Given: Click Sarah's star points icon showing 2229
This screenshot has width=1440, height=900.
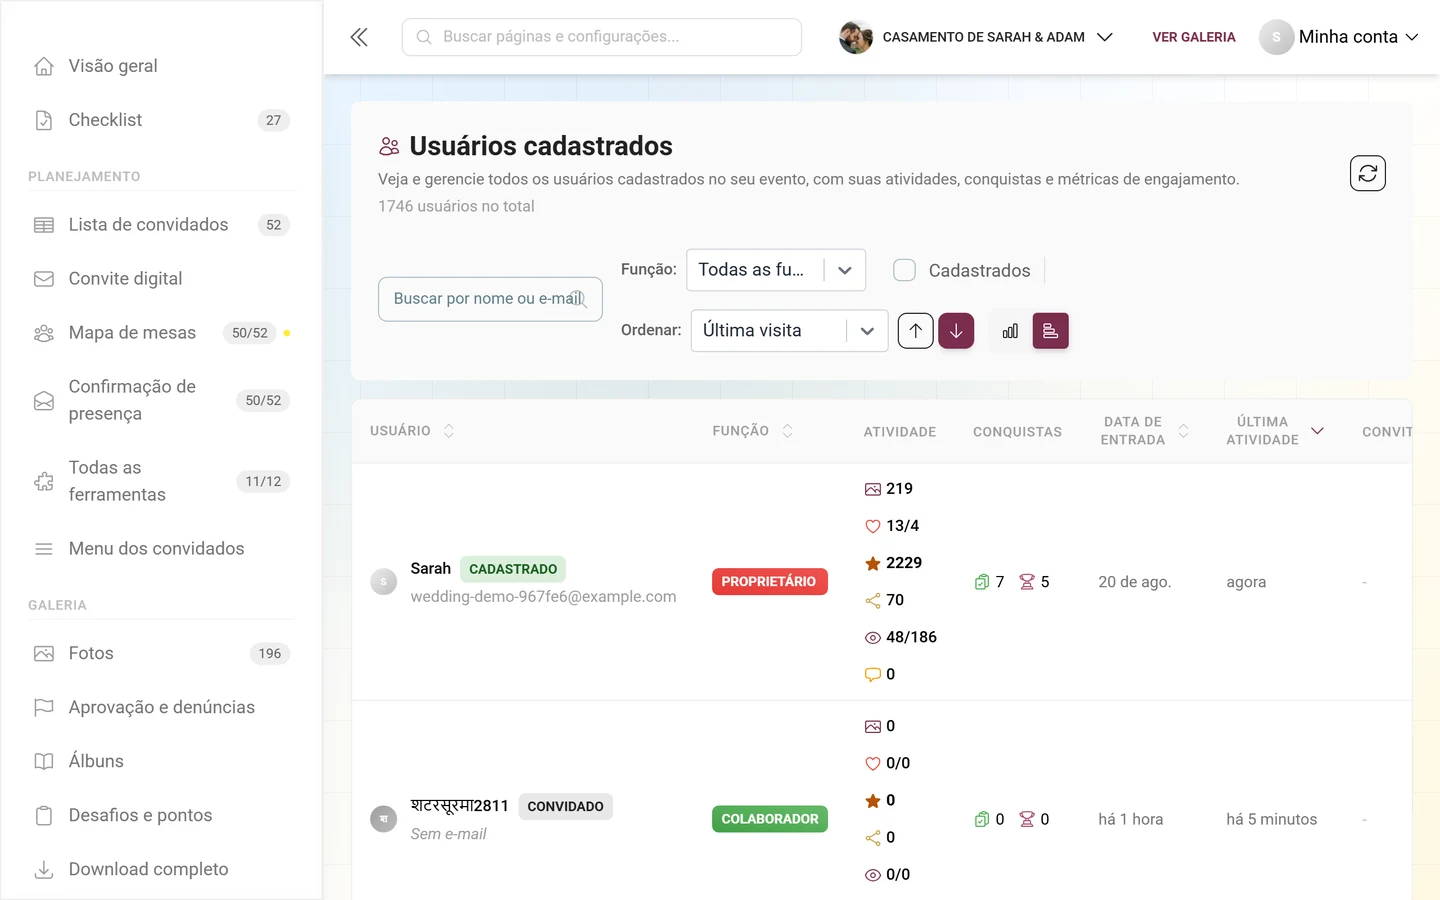Looking at the screenshot, I should tap(873, 563).
